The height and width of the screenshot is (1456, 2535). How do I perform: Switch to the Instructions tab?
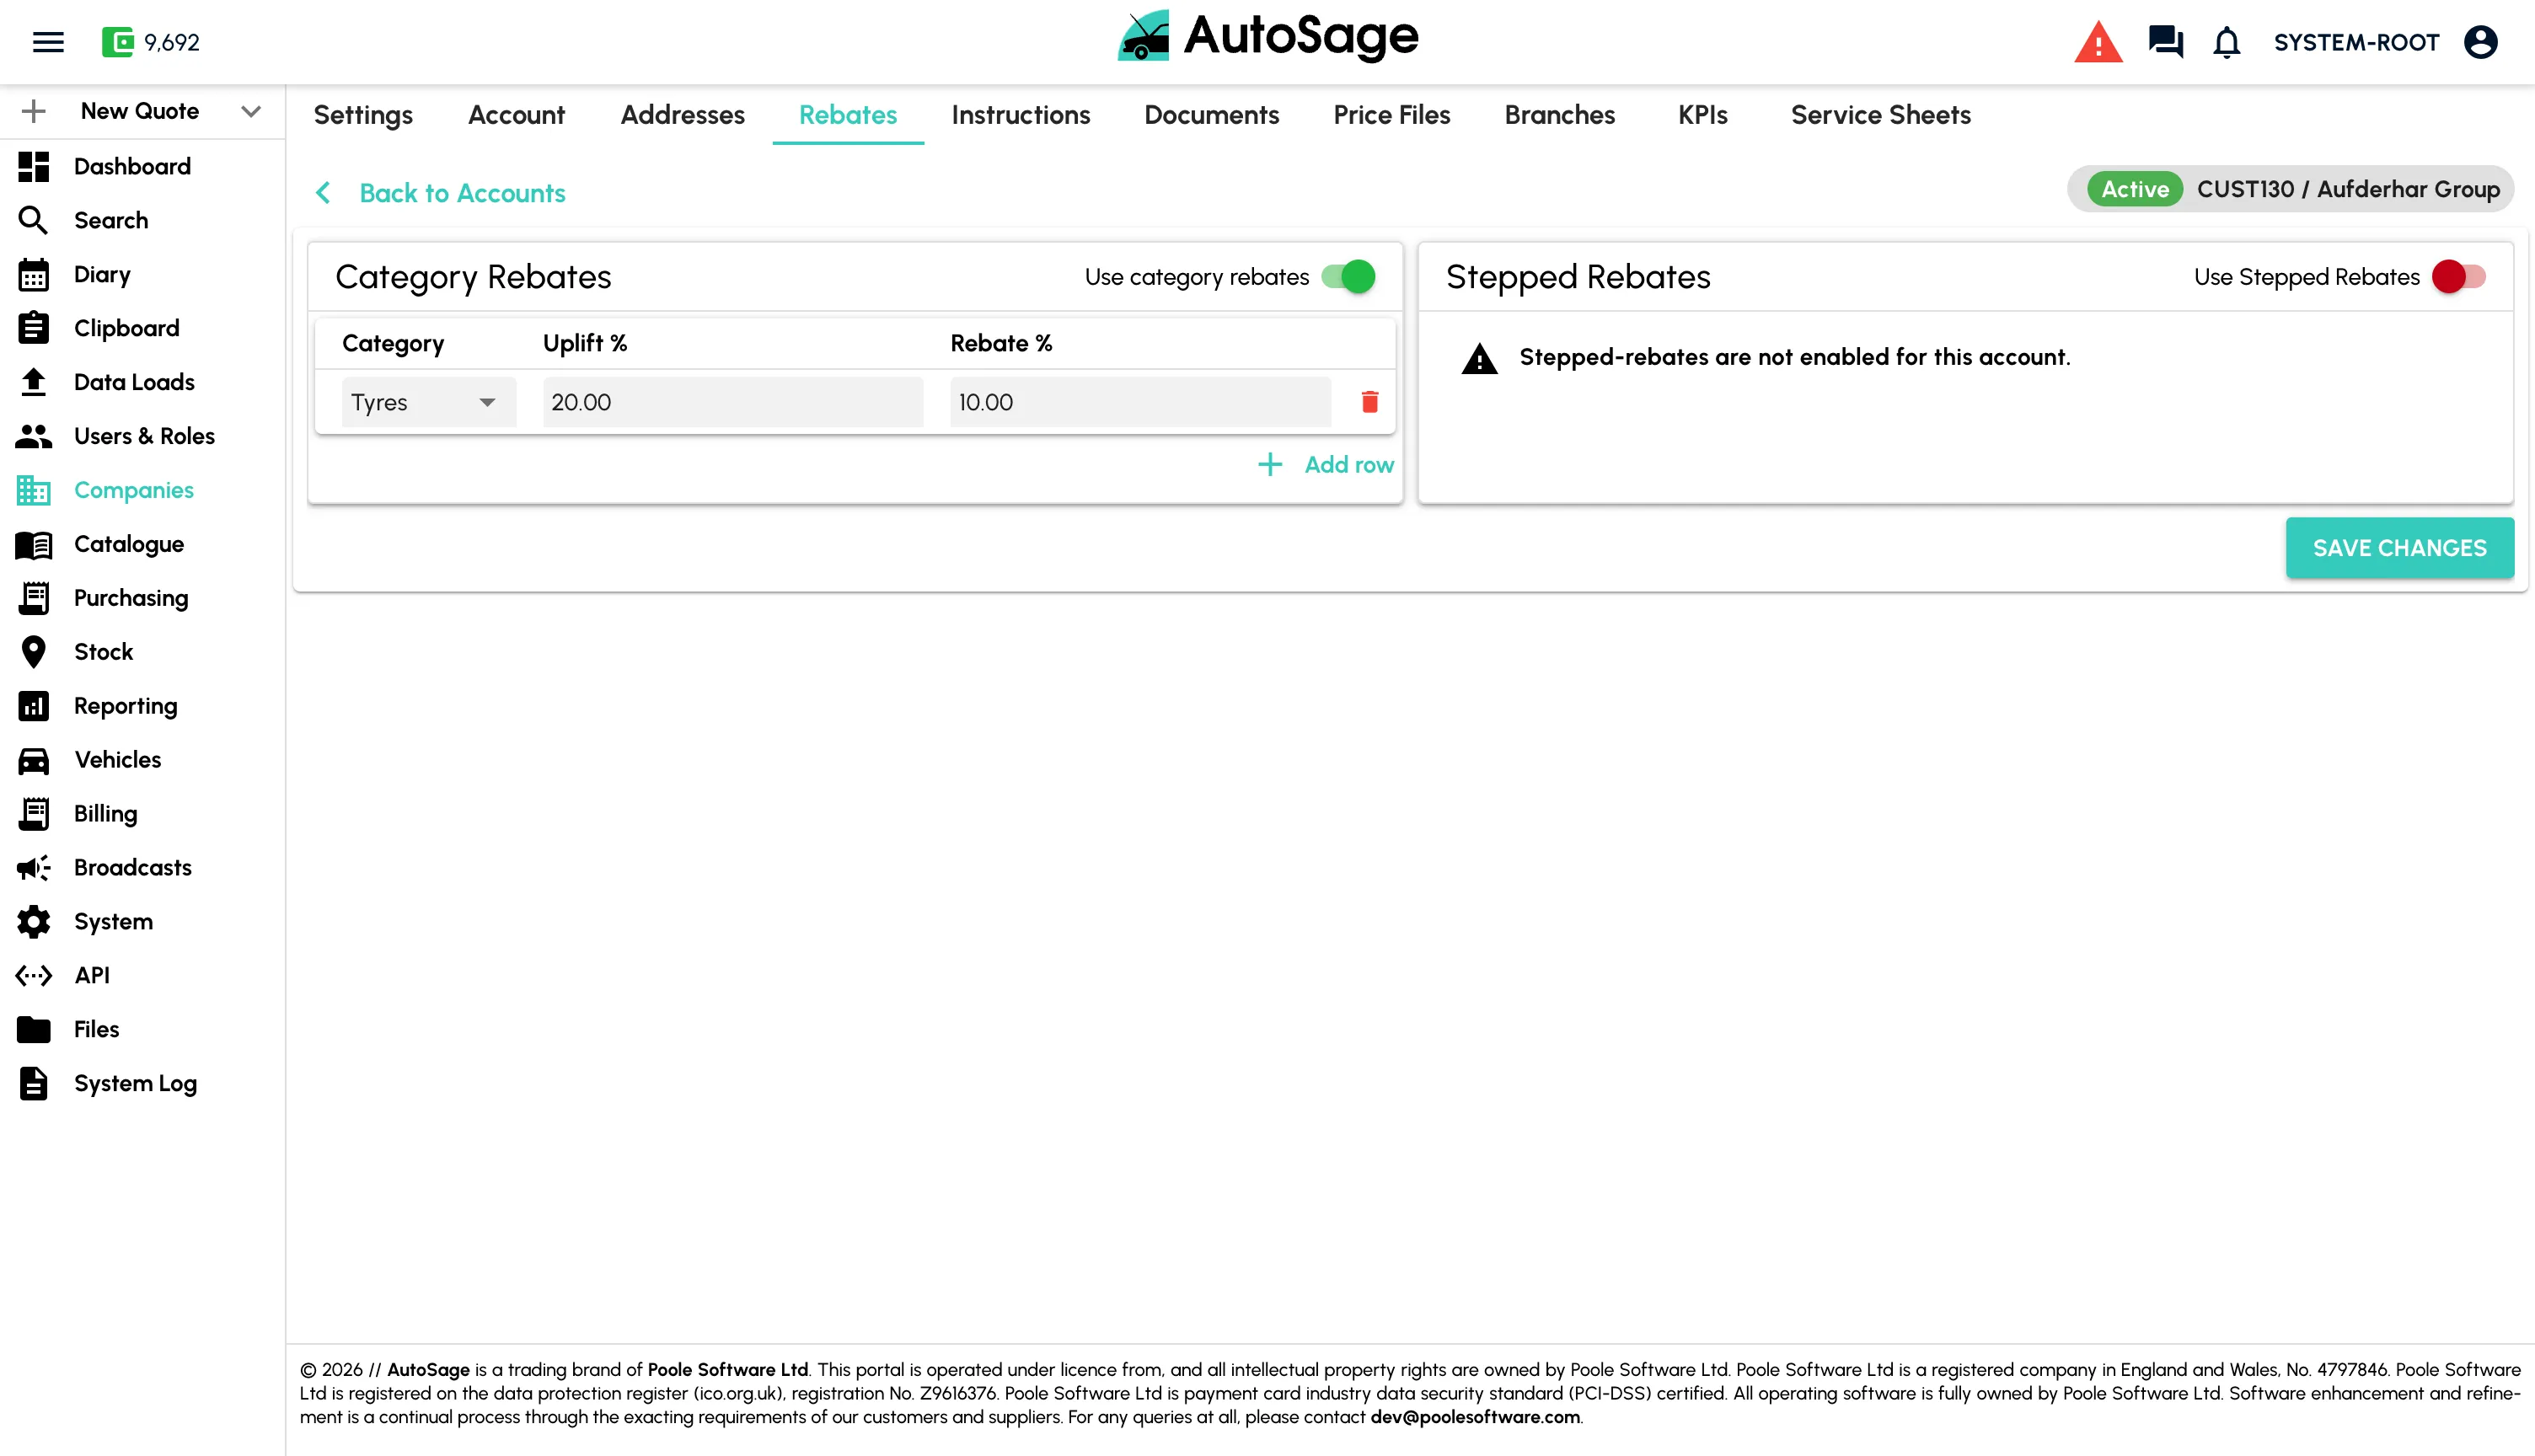1020,115
